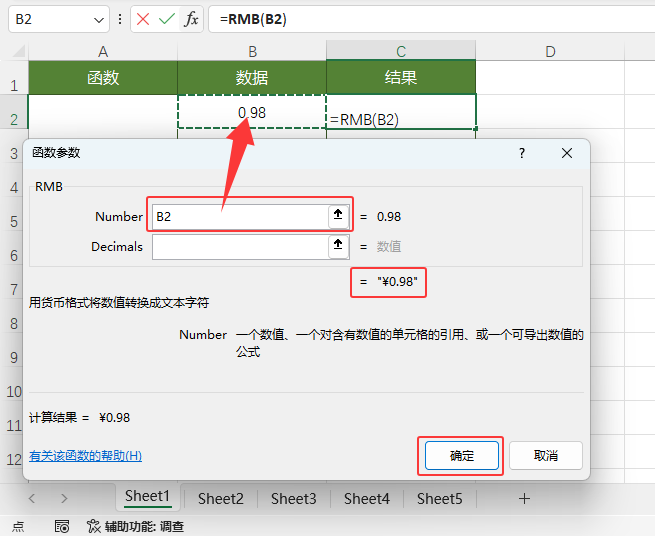Select column D header
This screenshot has height=536, width=655.
[550, 51]
